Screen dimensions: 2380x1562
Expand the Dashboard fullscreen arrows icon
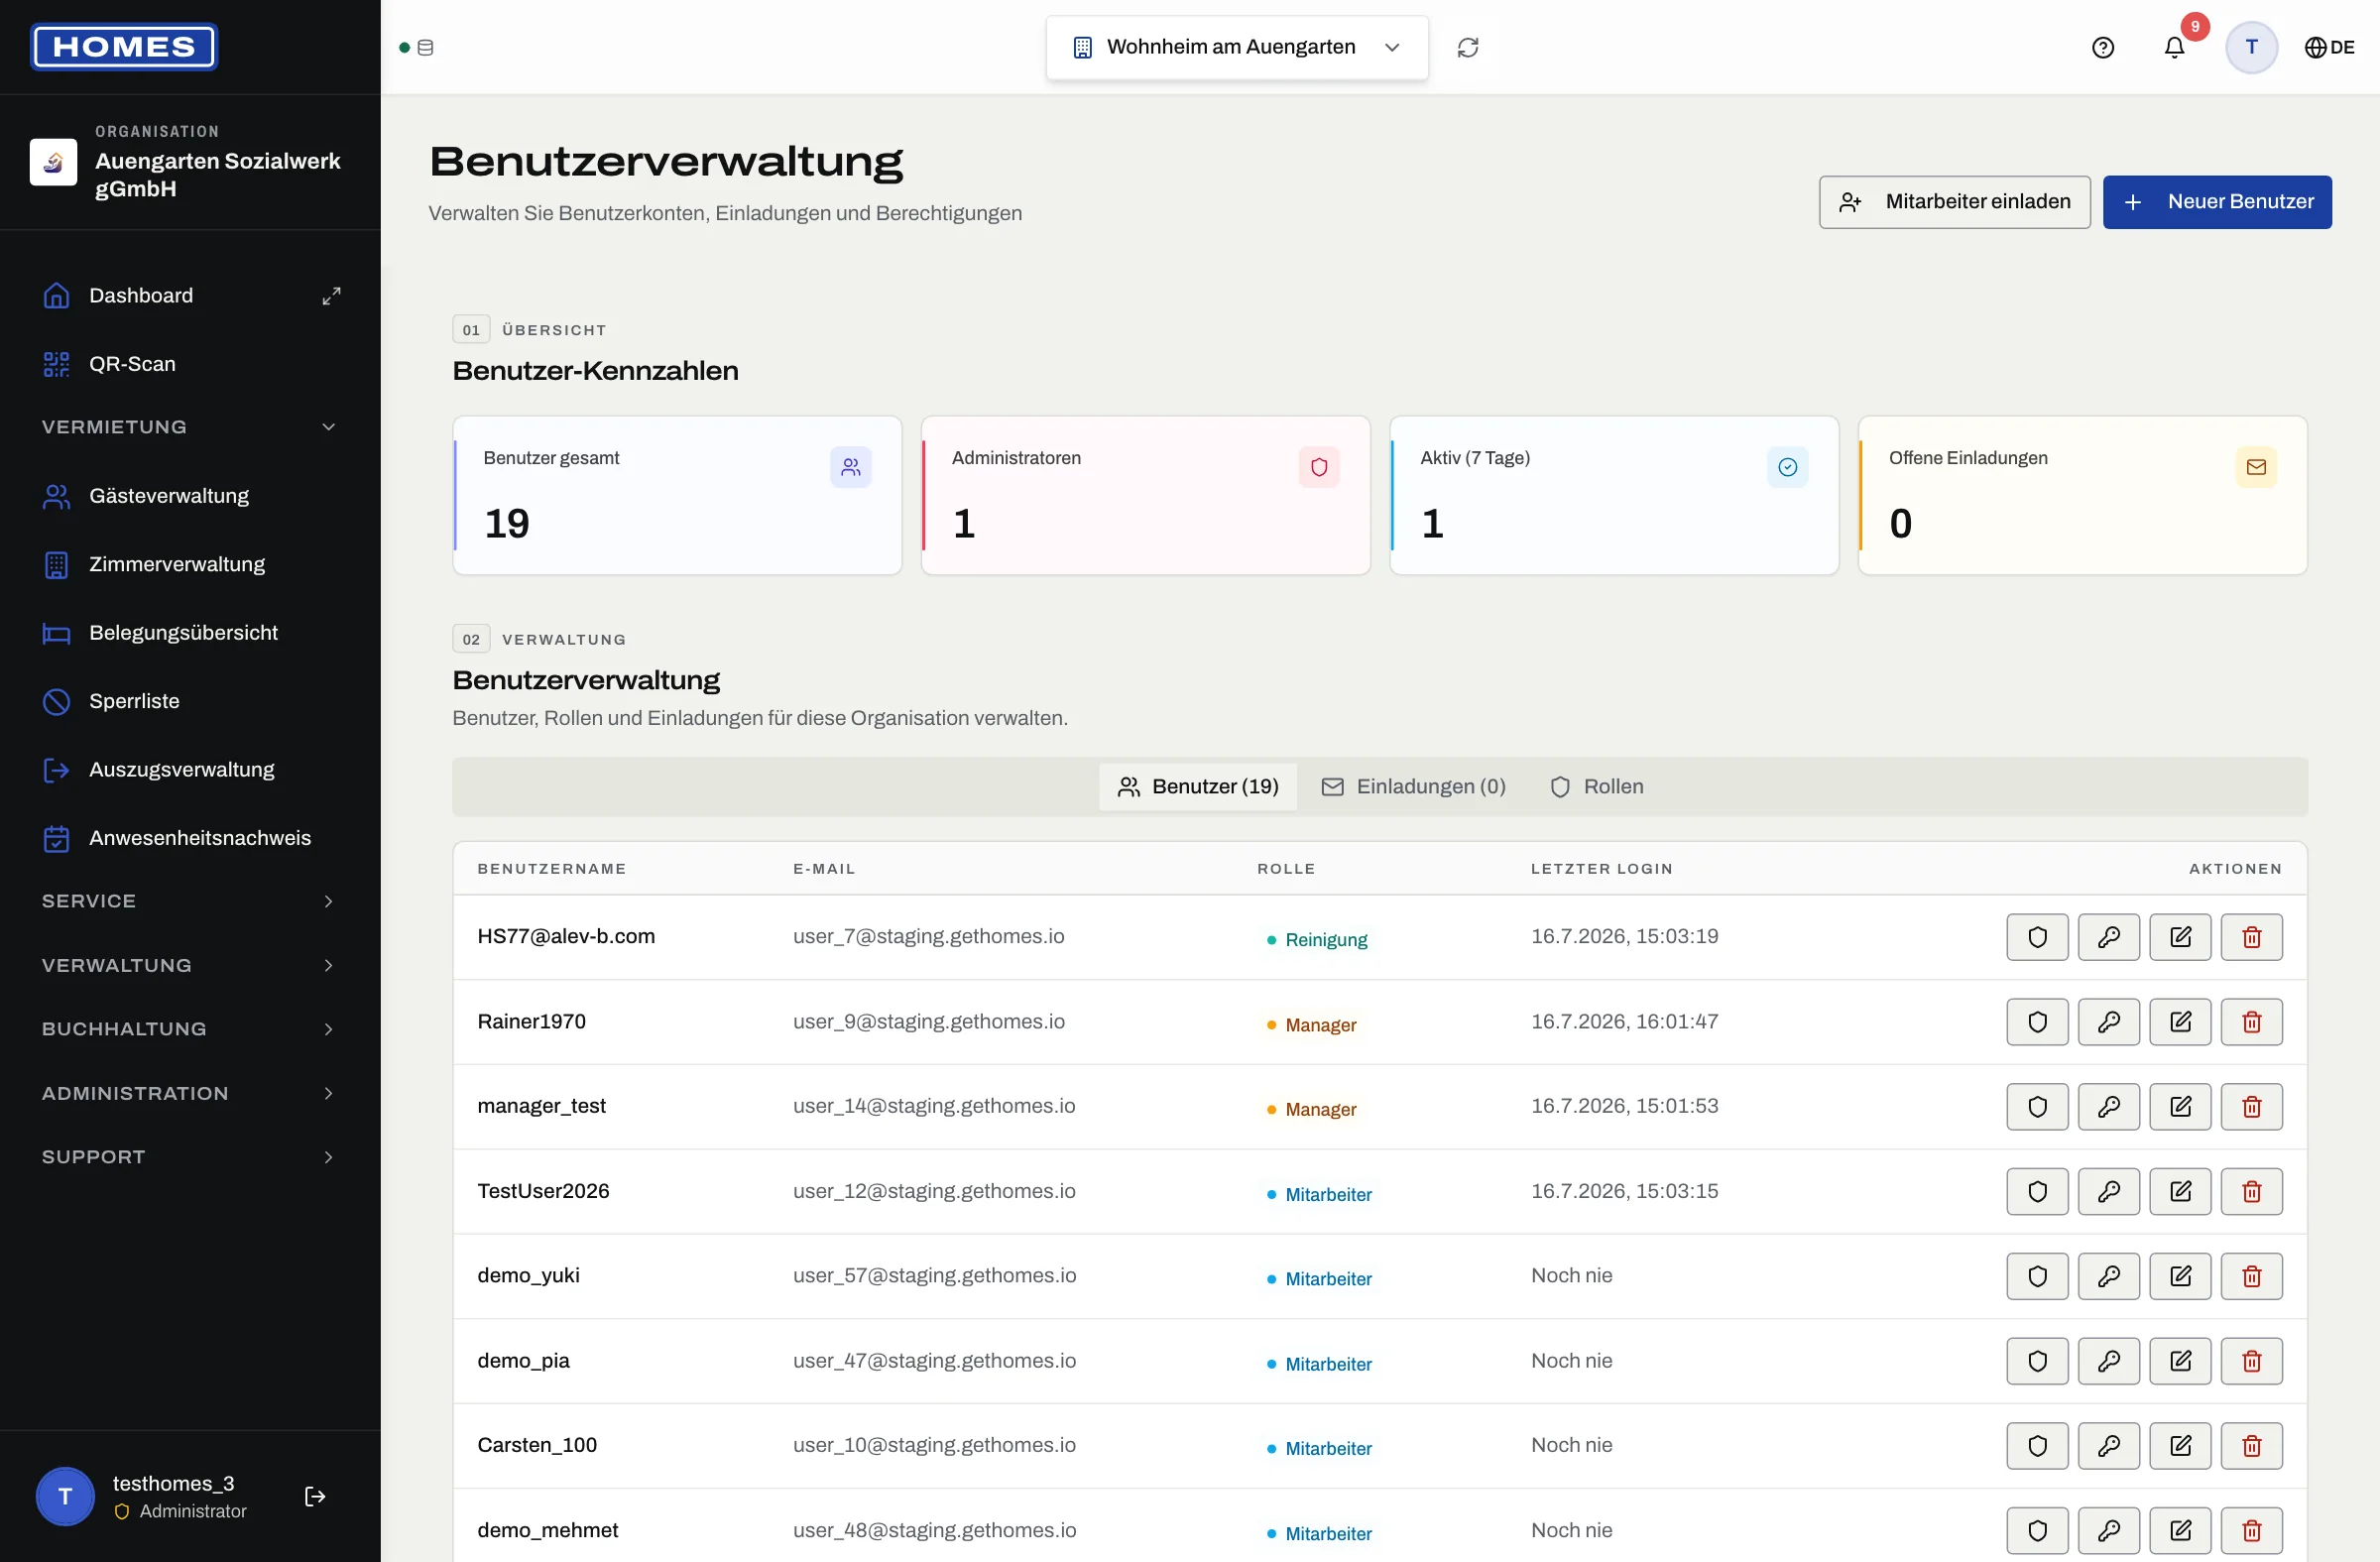coord(331,296)
